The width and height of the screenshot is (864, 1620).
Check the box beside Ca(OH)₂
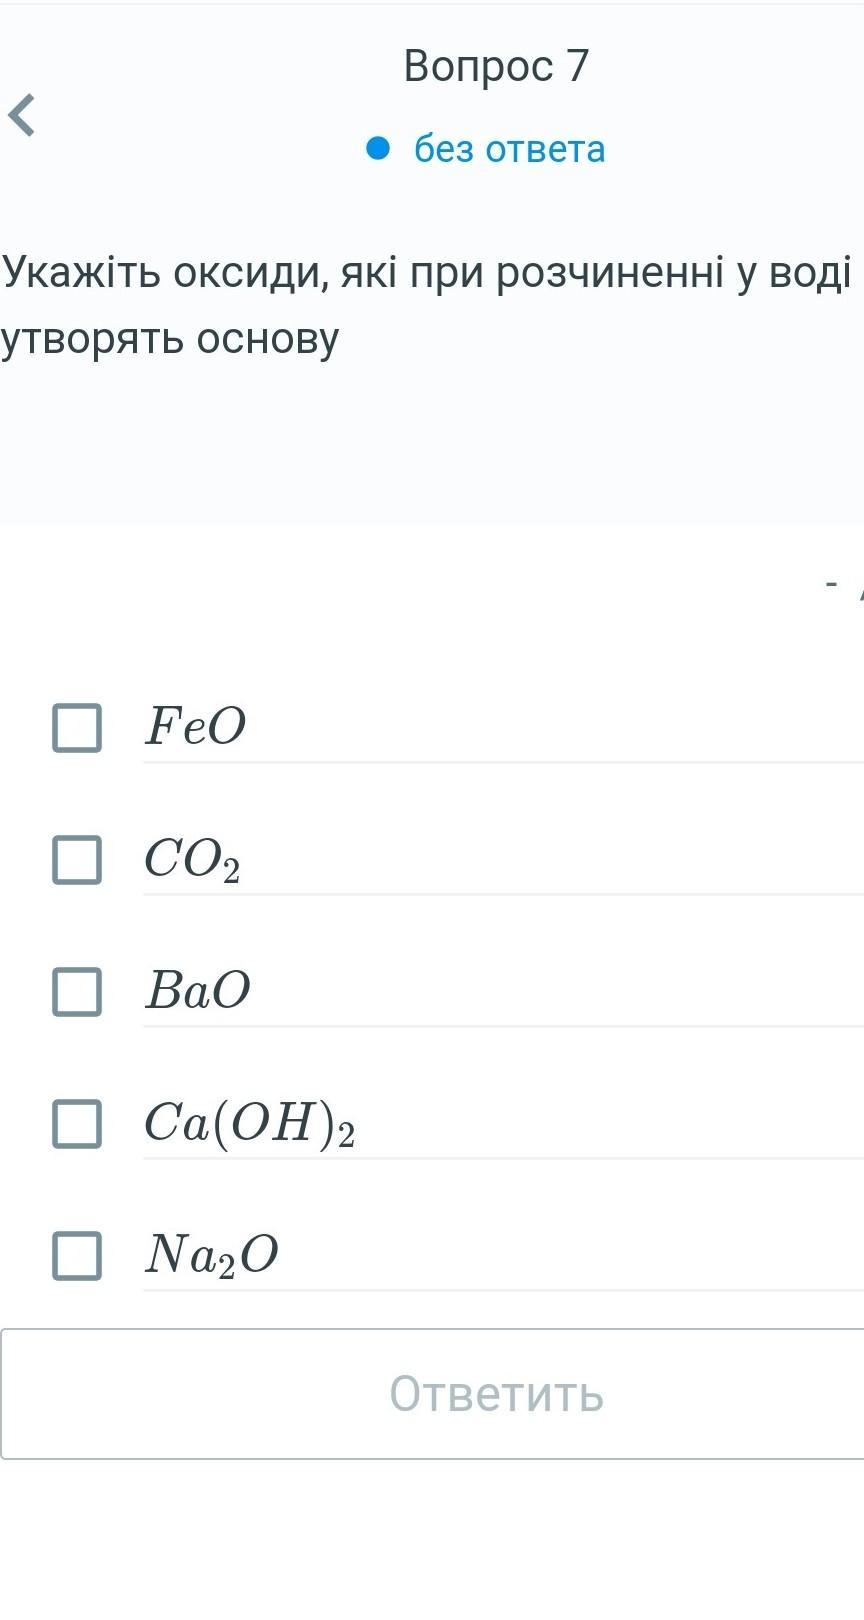coord(77,1124)
